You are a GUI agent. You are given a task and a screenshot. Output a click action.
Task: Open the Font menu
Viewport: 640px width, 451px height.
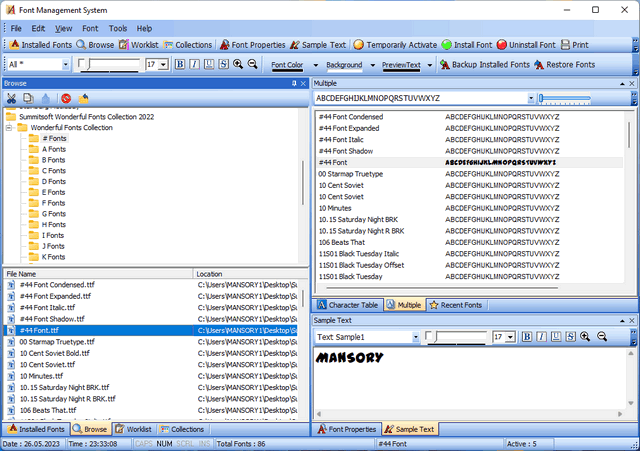pyautogui.click(x=90, y=28)
